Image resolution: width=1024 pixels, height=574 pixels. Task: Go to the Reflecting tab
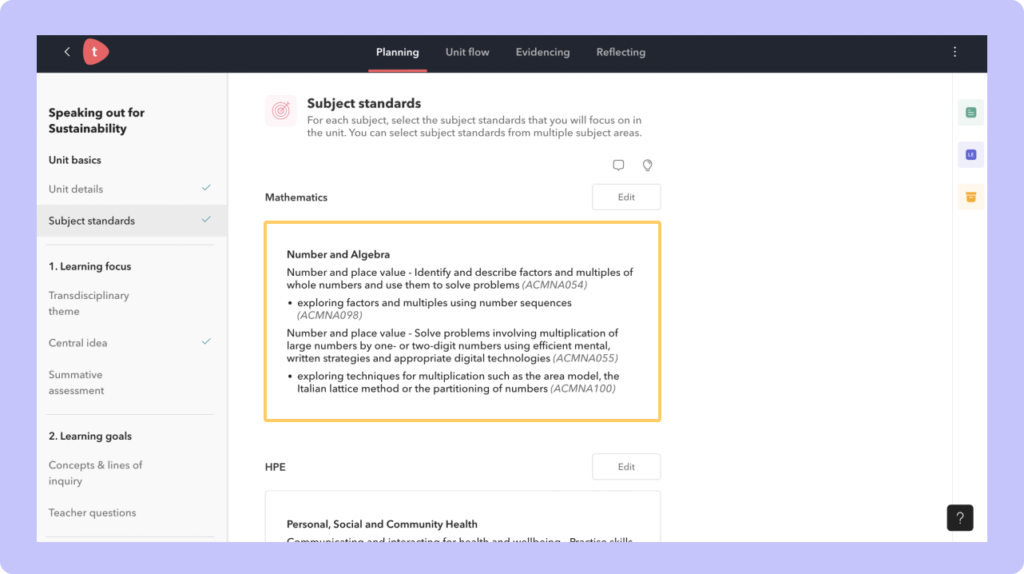point(620,52)
